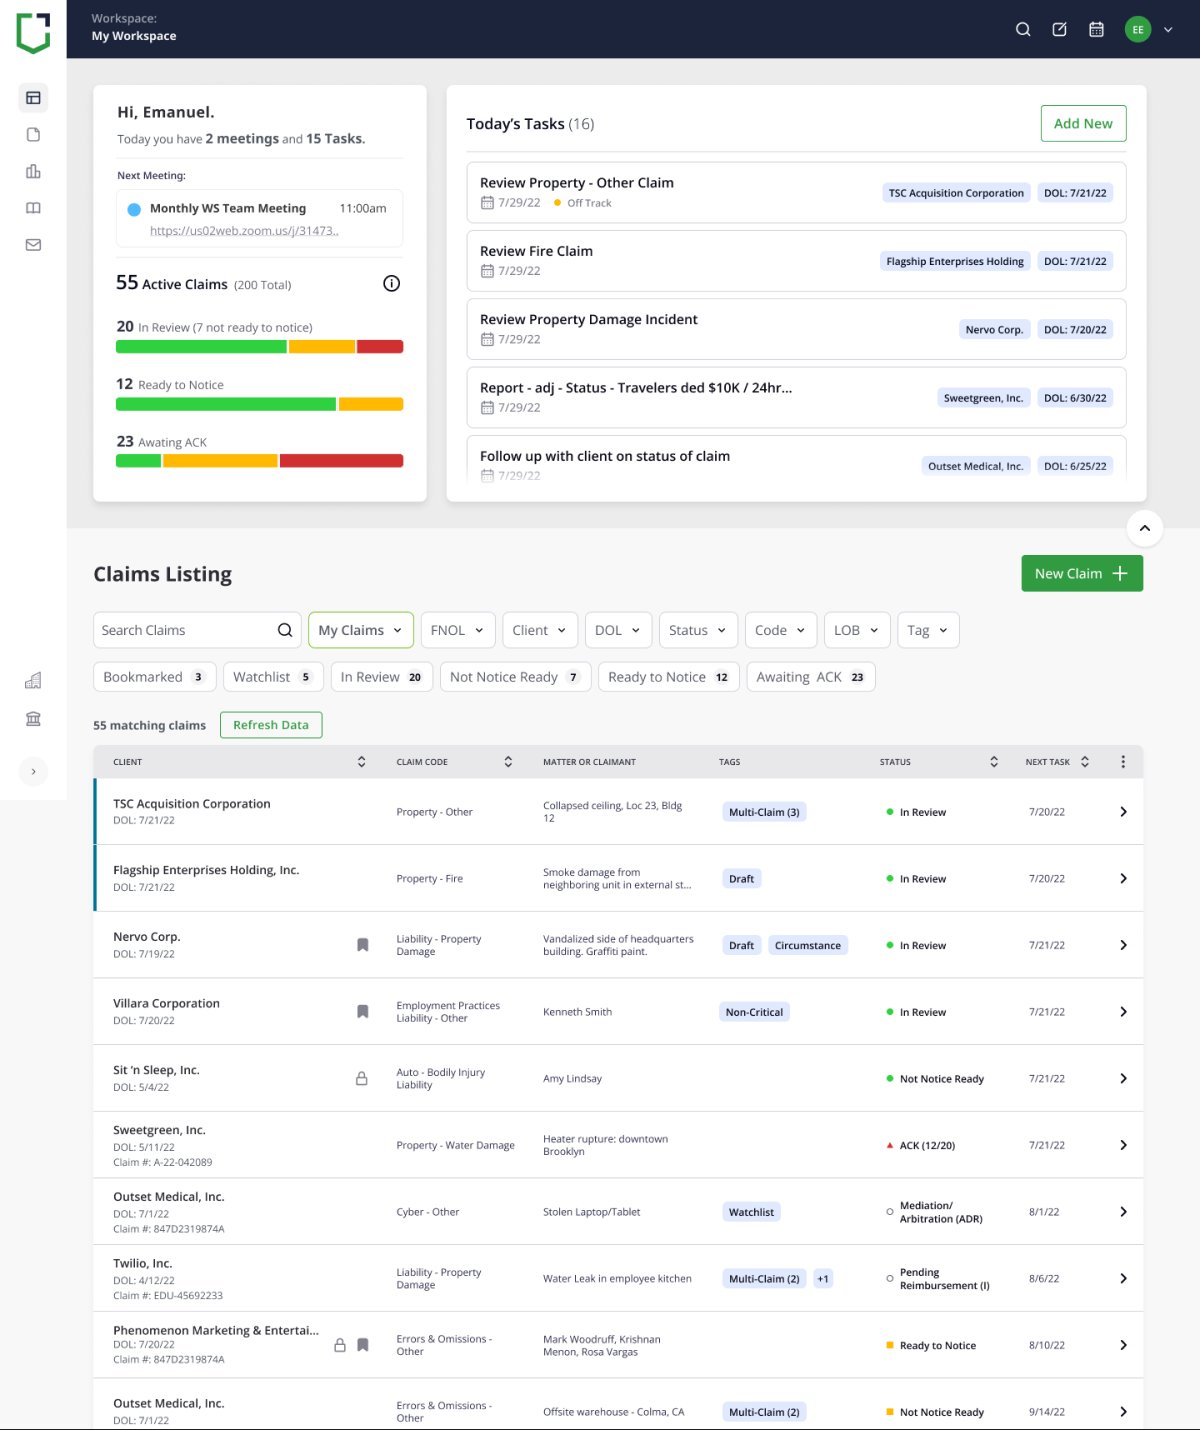The image size is (1200, 1430).
Task: Click the compose note icon in header
Action: 1060,30
